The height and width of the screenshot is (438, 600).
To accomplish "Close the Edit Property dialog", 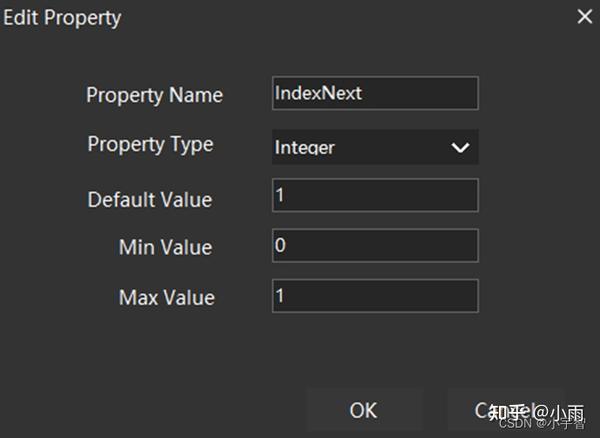I will pos(584,17).
